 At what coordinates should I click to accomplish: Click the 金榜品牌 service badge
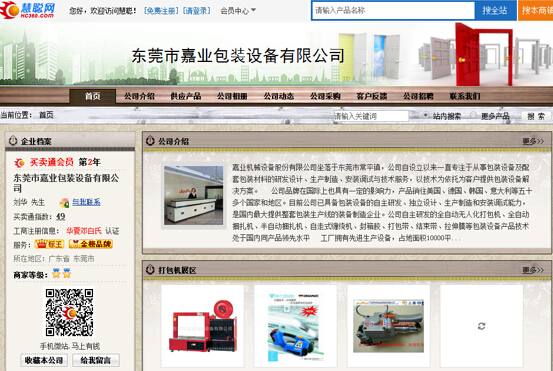pos(91,244)
